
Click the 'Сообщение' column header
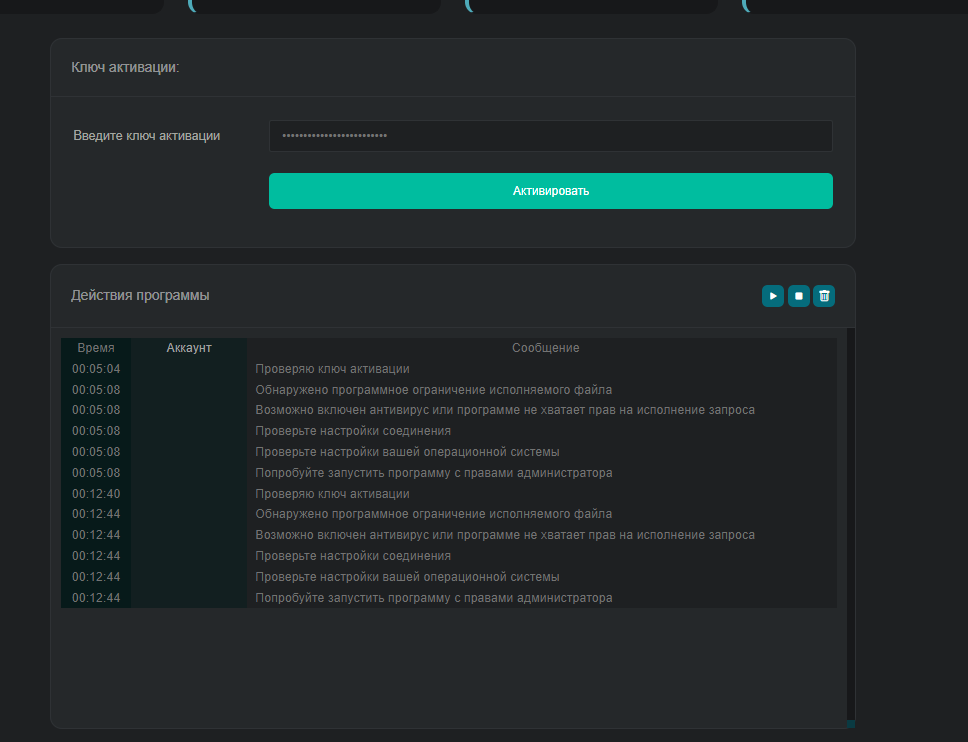(545, 348)
